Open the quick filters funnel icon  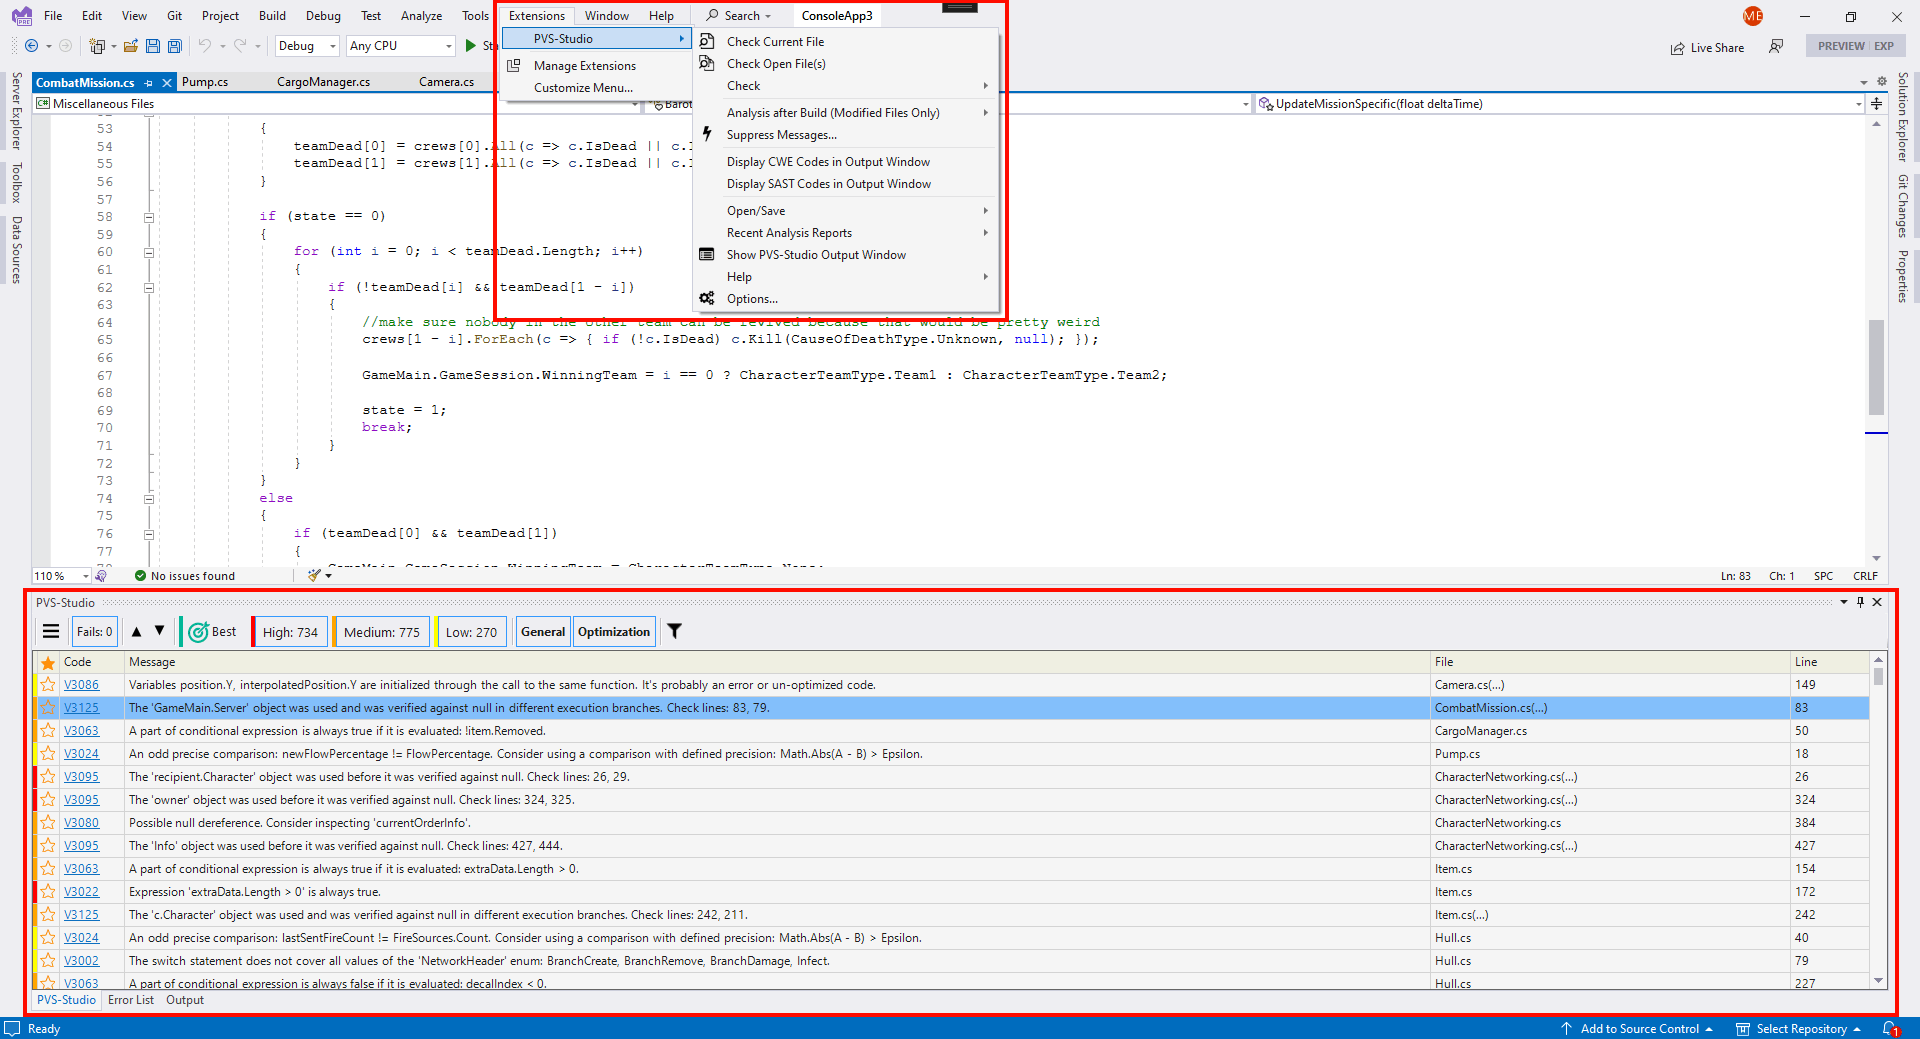pyautogui.click(x=675, y=632)
